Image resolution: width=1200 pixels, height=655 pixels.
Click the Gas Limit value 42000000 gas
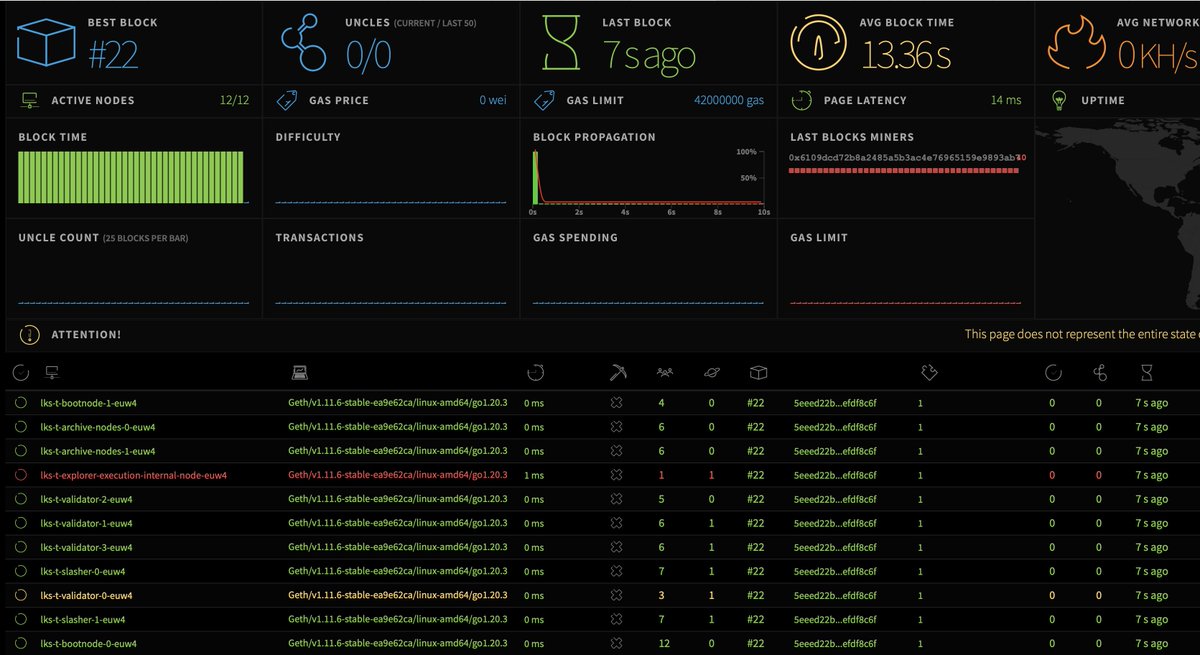point(729,100)
